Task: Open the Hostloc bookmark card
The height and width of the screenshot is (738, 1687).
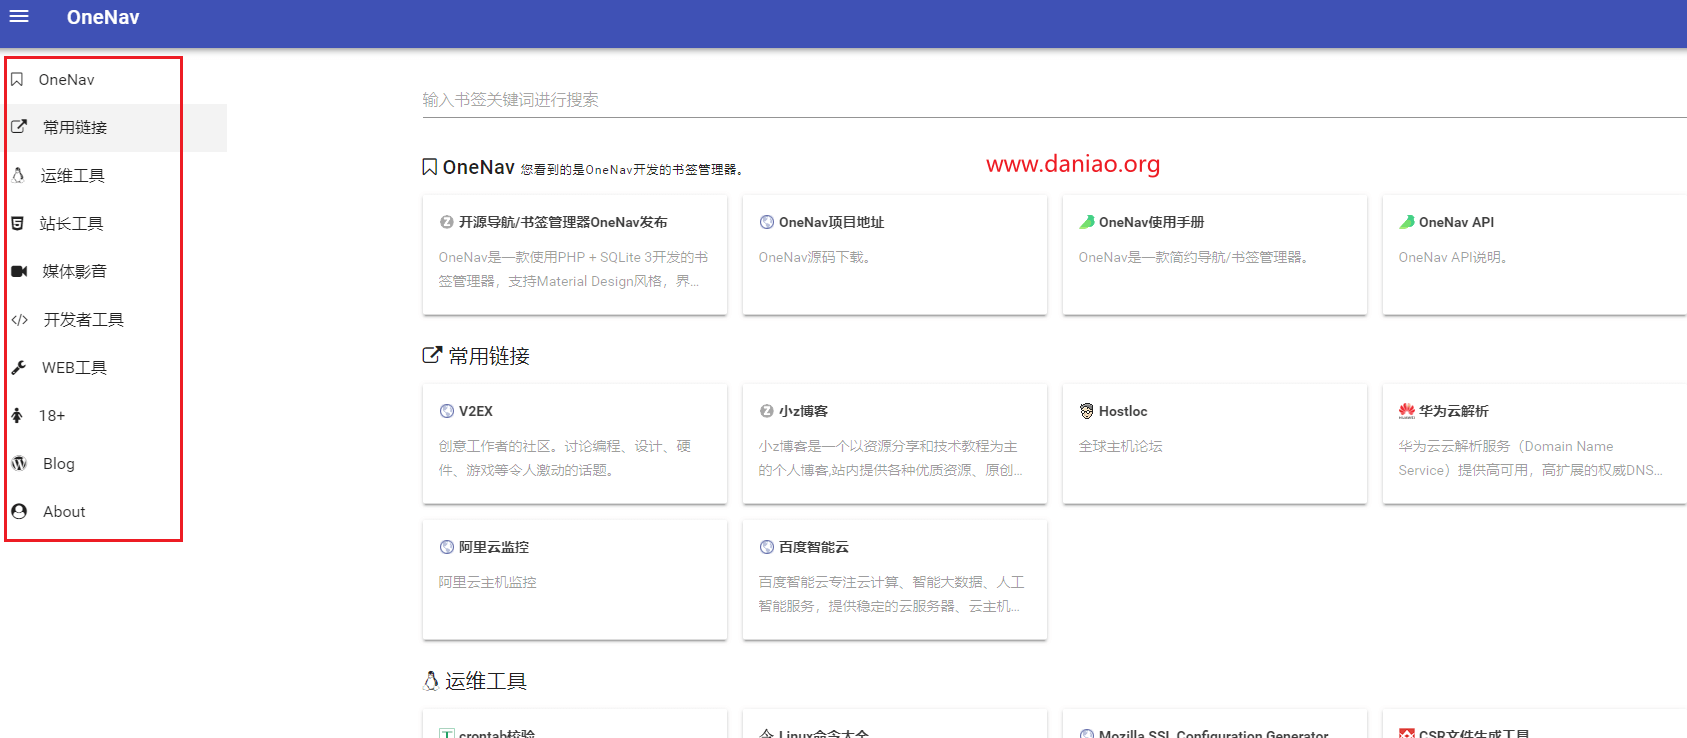Action: [x=1215, y=444]
